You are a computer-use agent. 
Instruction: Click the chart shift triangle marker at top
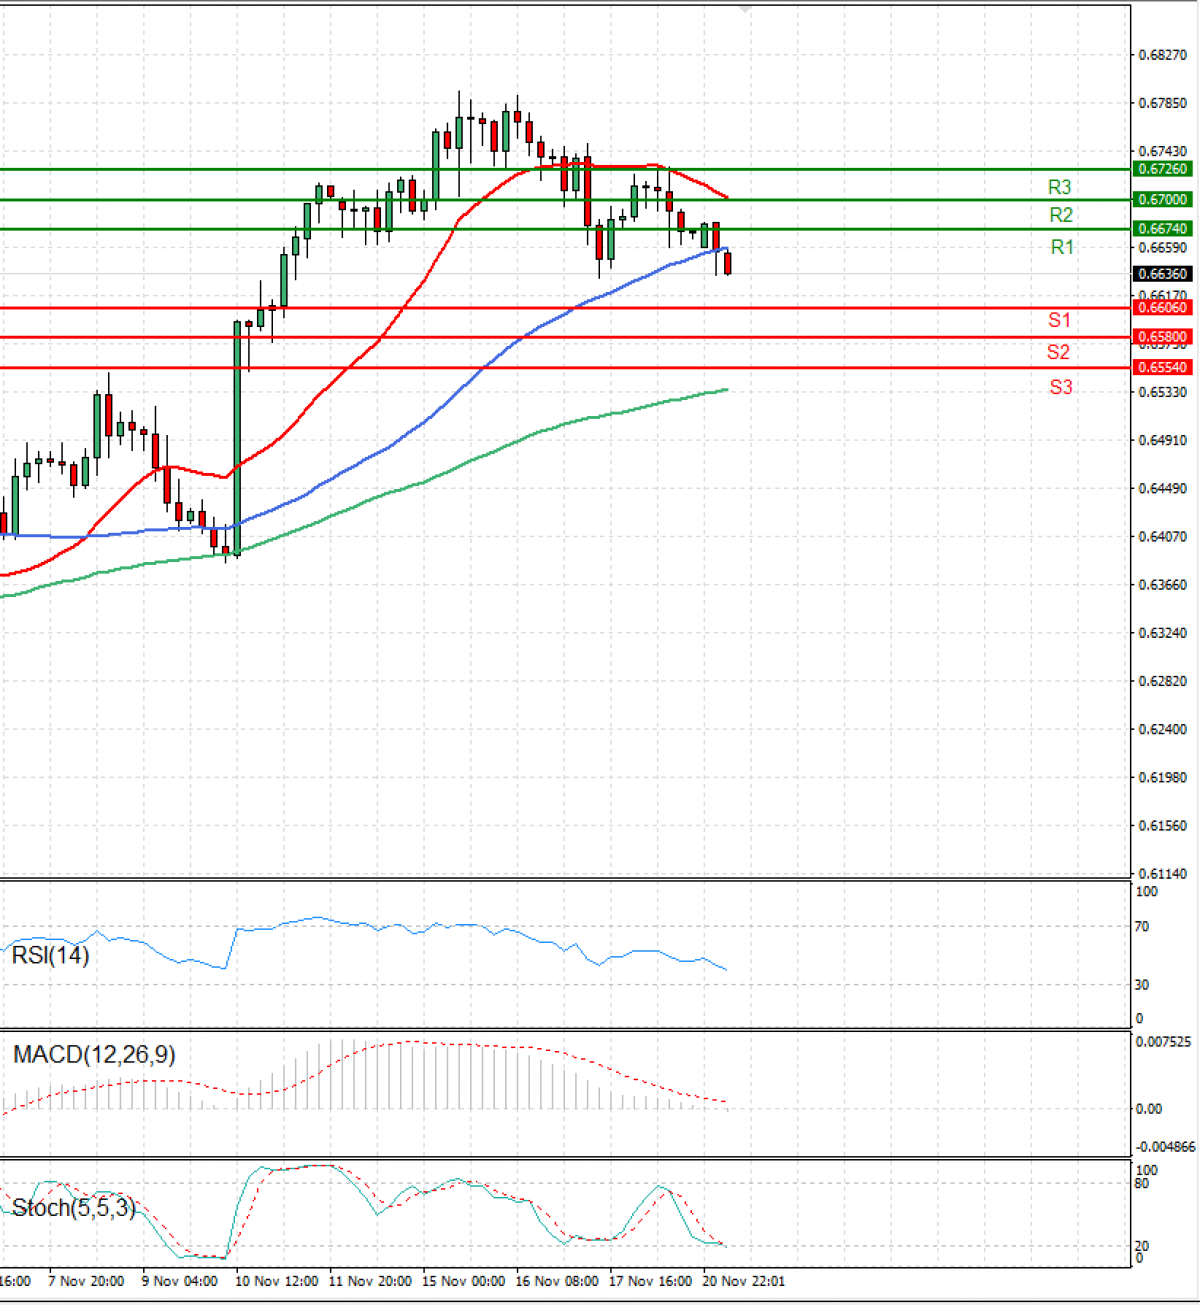745,9
